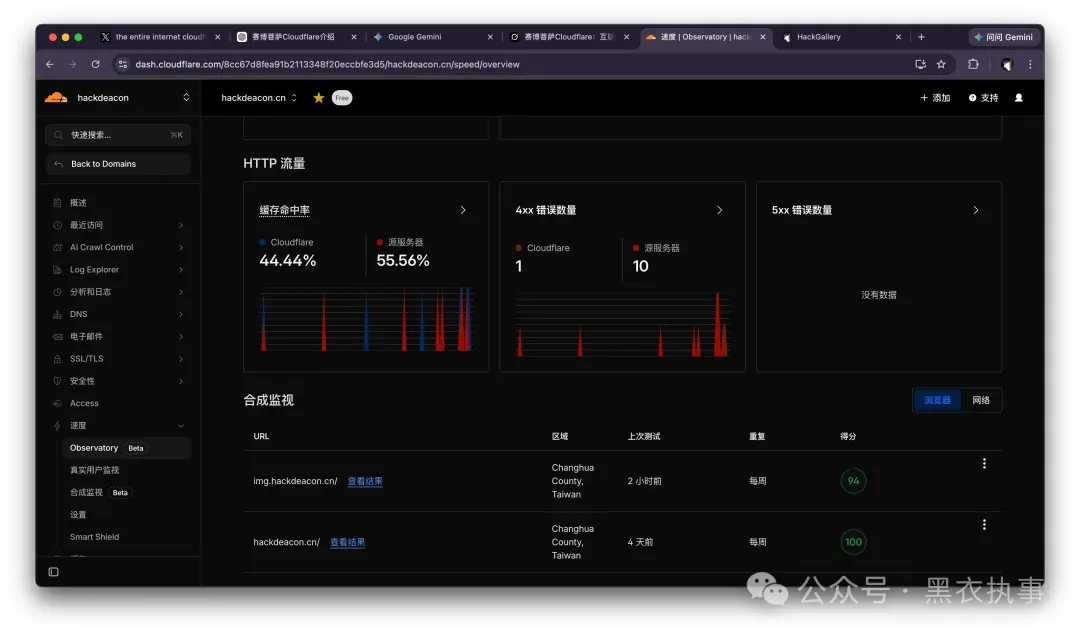
Task: Focus the 快速搜索 quick search field
Action: point(118,135)
